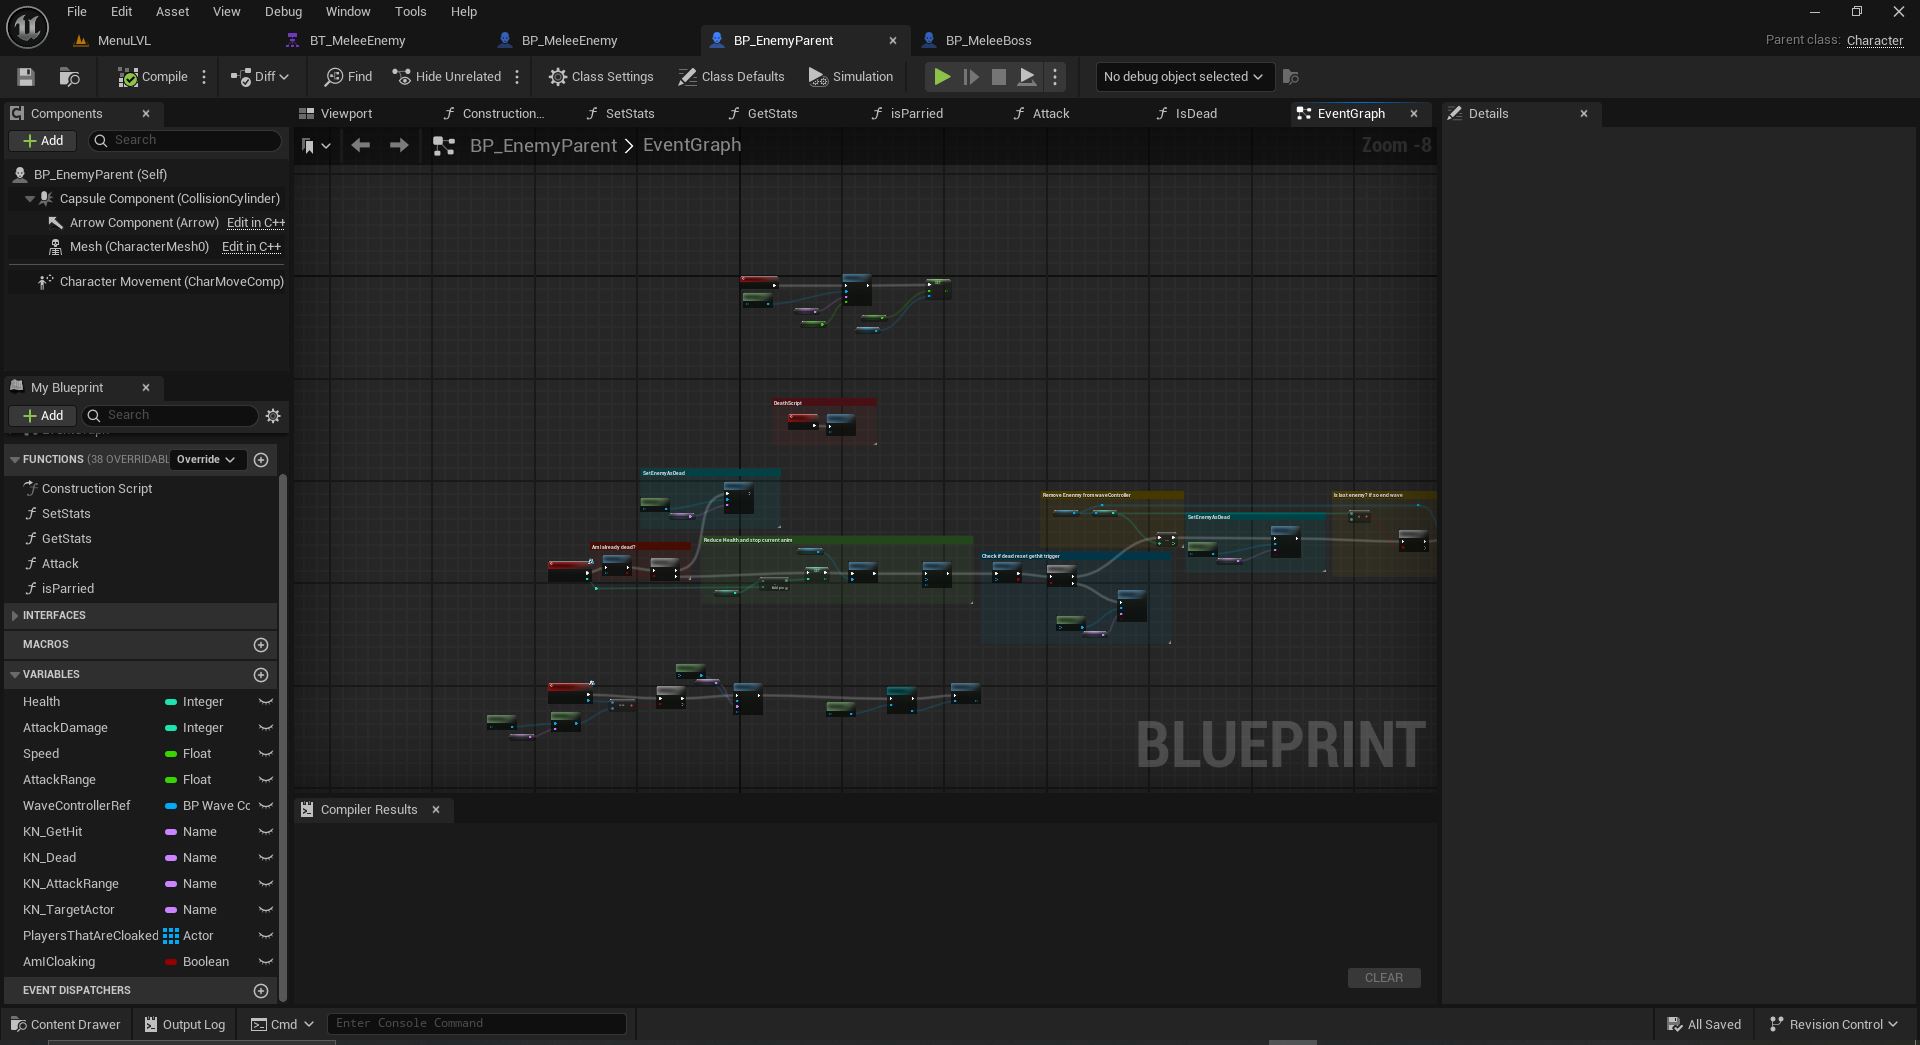Image resolution: width=1920 pixels, height=1045 pixels.
Task: Focus the Components search field
Action: click(185, 141)
